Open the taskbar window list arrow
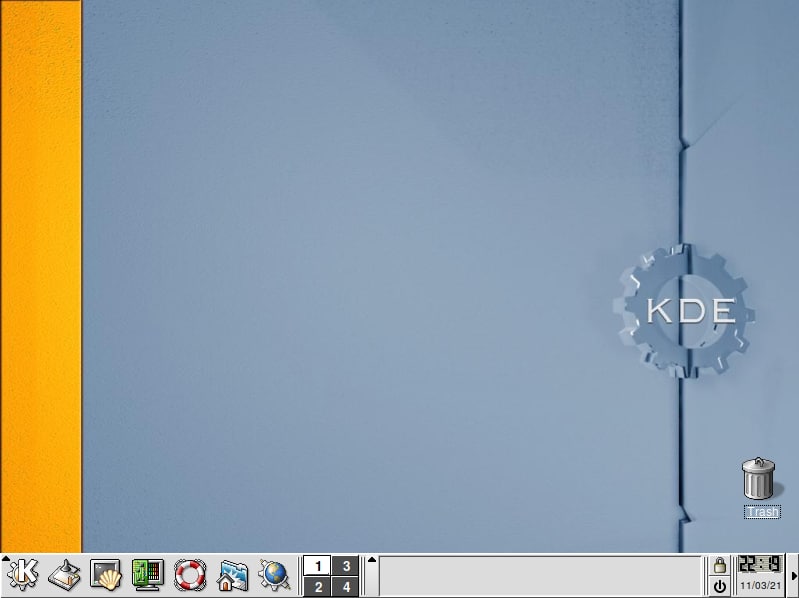 [372, 576]
